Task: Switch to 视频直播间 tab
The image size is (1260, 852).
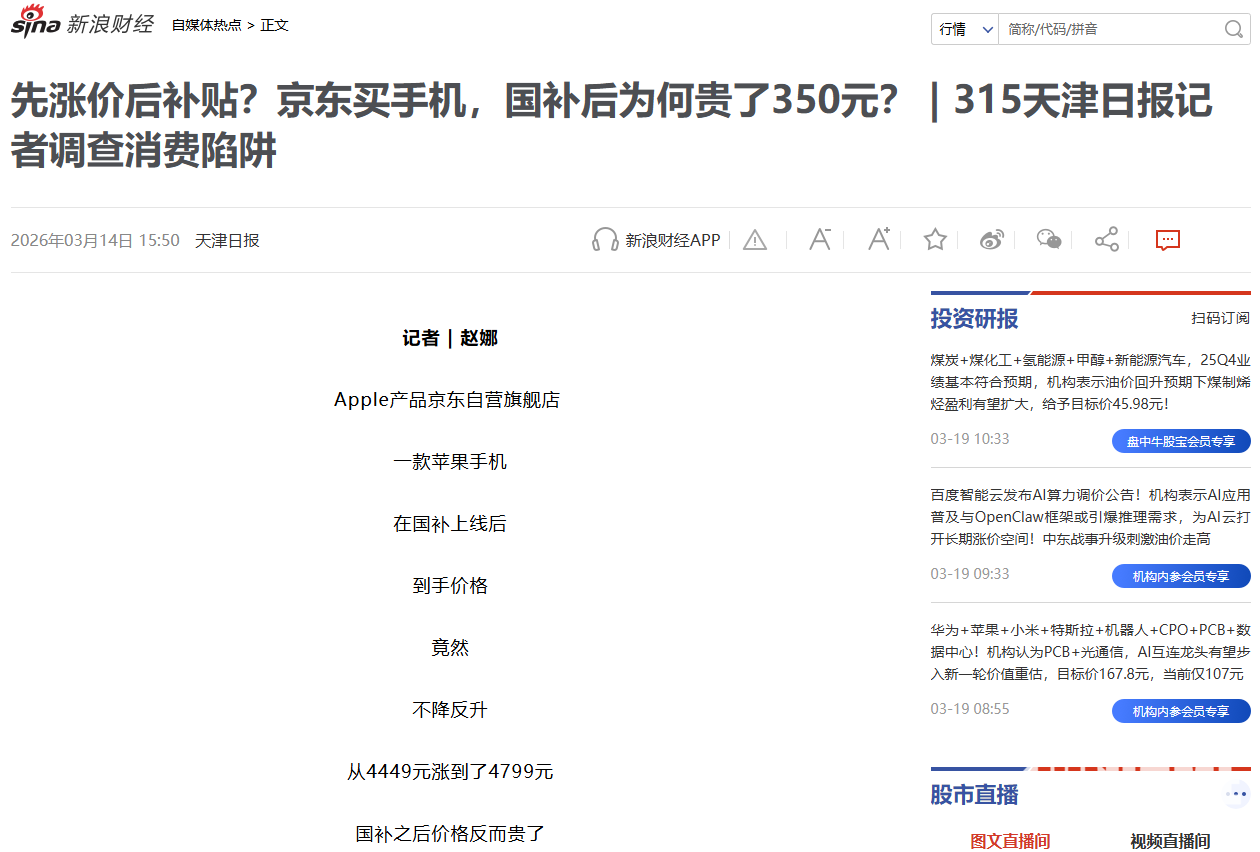Action: click(1170, 840)
